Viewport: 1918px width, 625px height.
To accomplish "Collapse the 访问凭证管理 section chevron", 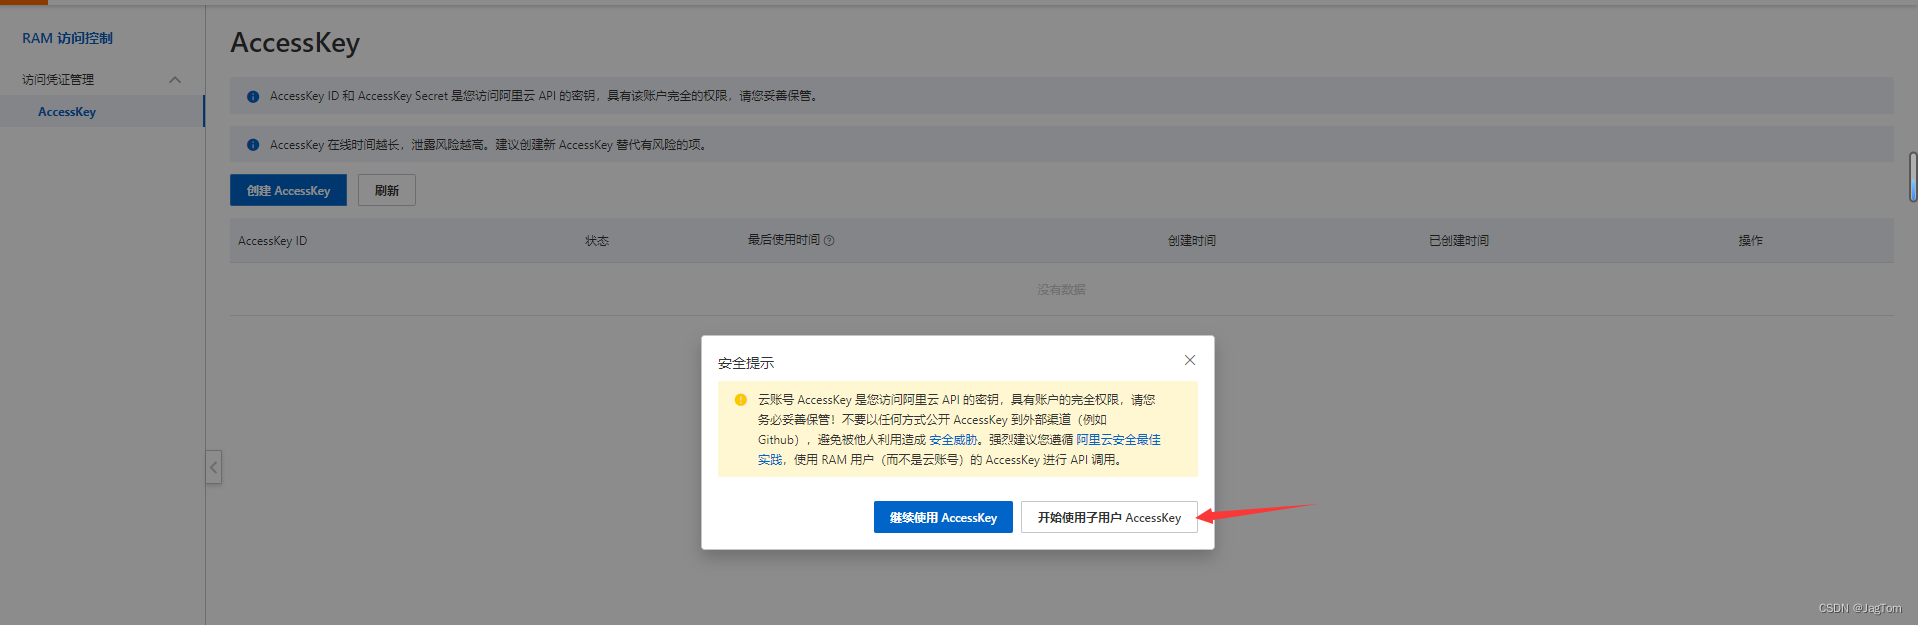I will [175, 80].
